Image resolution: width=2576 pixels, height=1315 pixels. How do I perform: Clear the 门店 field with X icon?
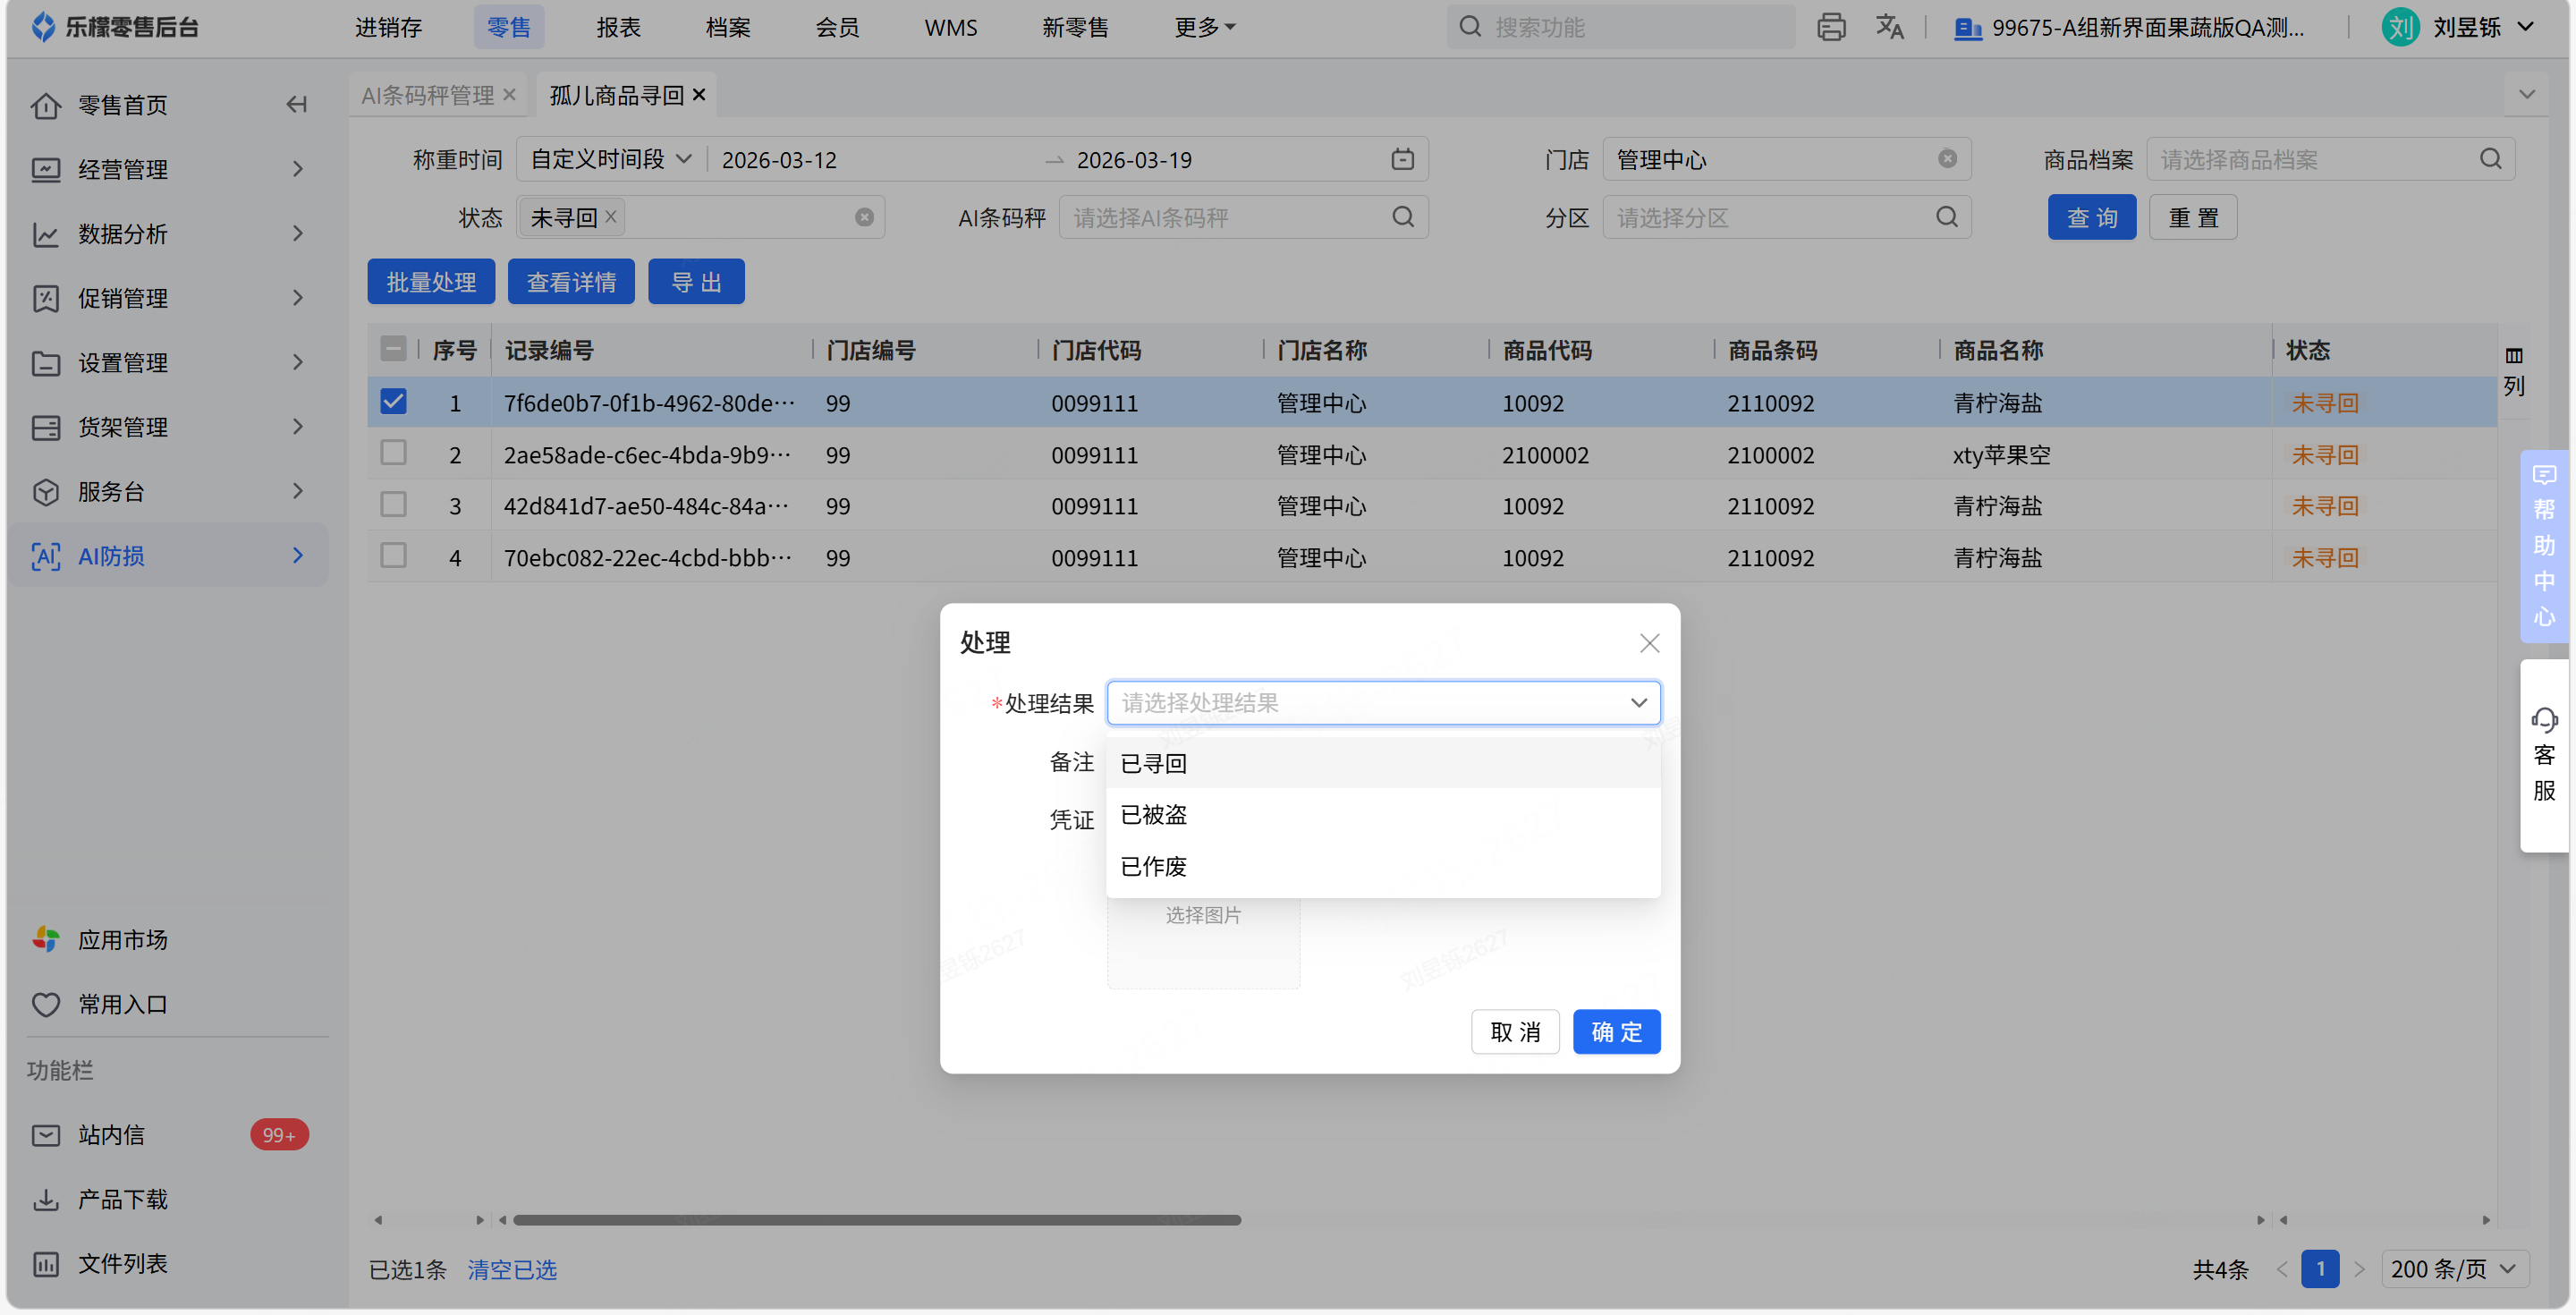[x=1946, y=159]
